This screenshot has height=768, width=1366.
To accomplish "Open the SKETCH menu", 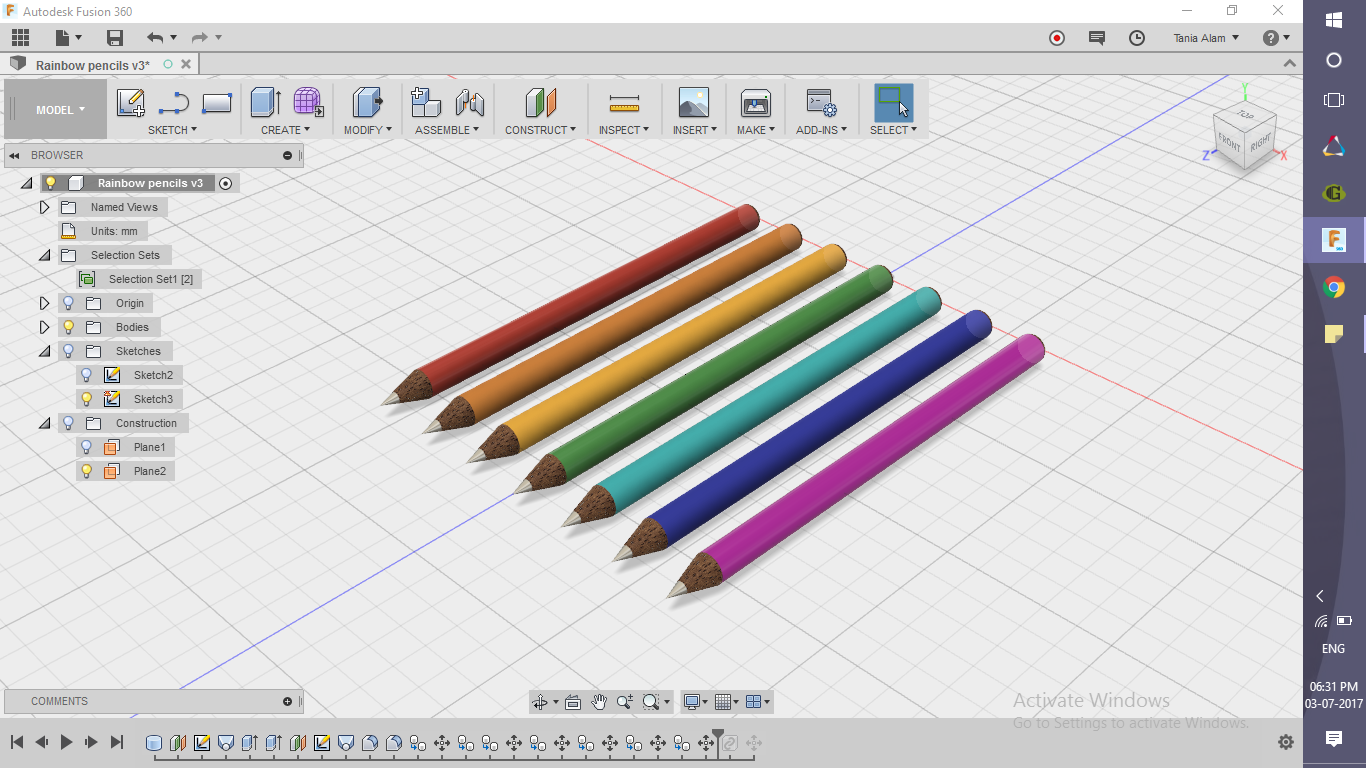I will [x=172, y=130].
